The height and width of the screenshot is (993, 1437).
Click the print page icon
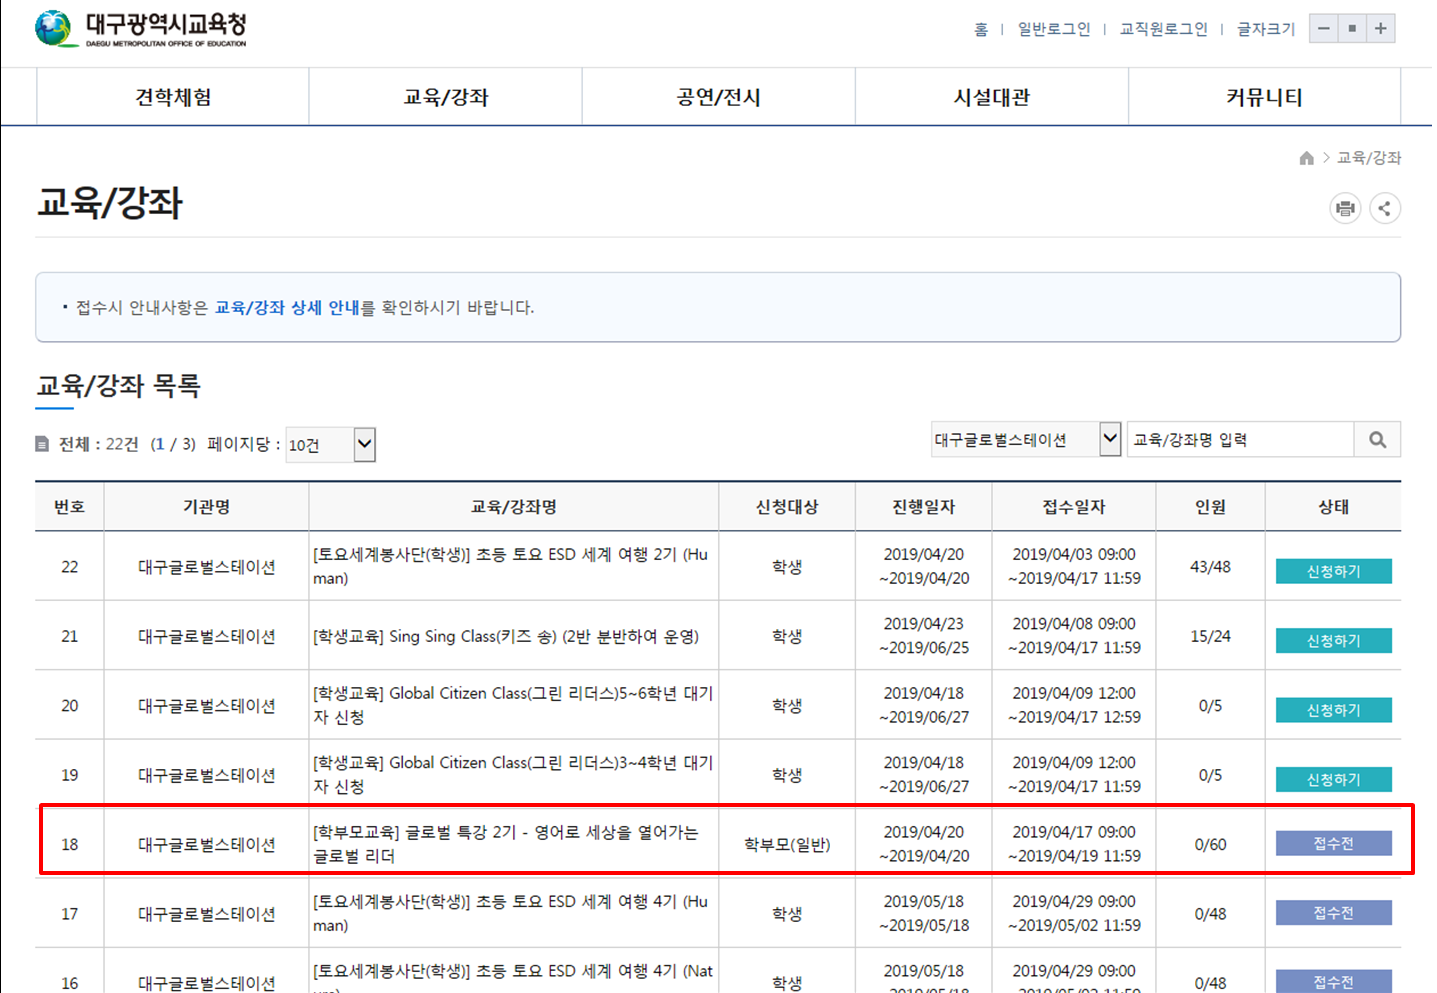click(x=1345, y=208)
